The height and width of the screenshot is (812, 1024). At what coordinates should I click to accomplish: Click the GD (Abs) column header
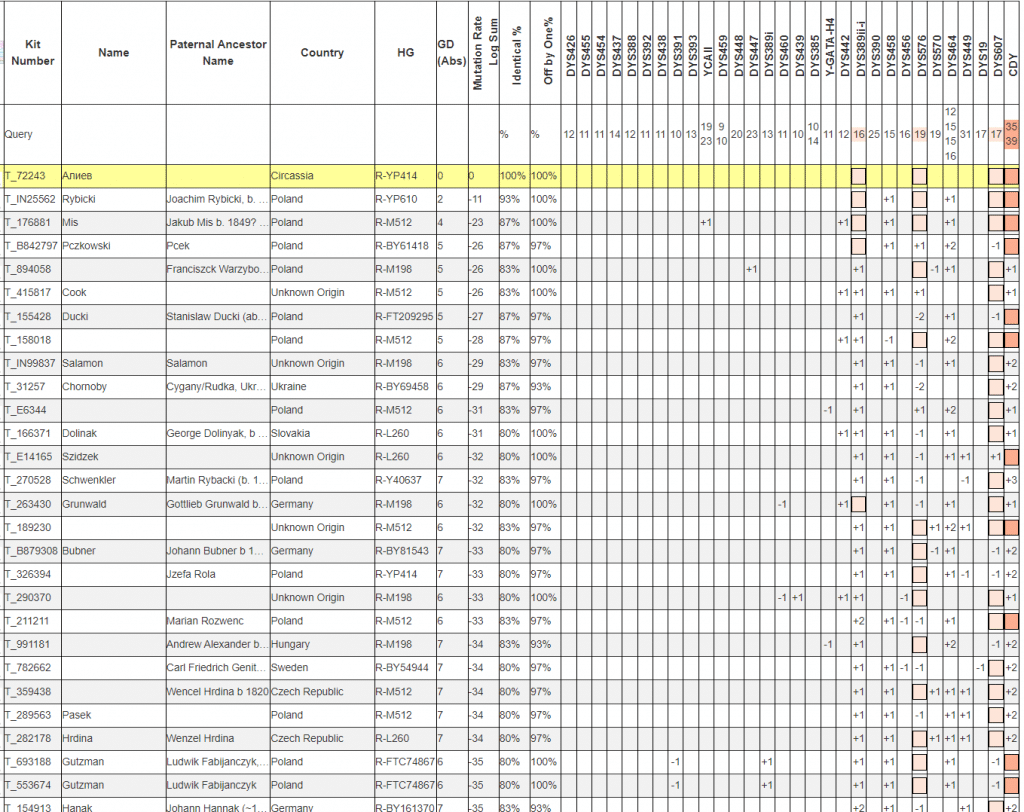(451, 53)
